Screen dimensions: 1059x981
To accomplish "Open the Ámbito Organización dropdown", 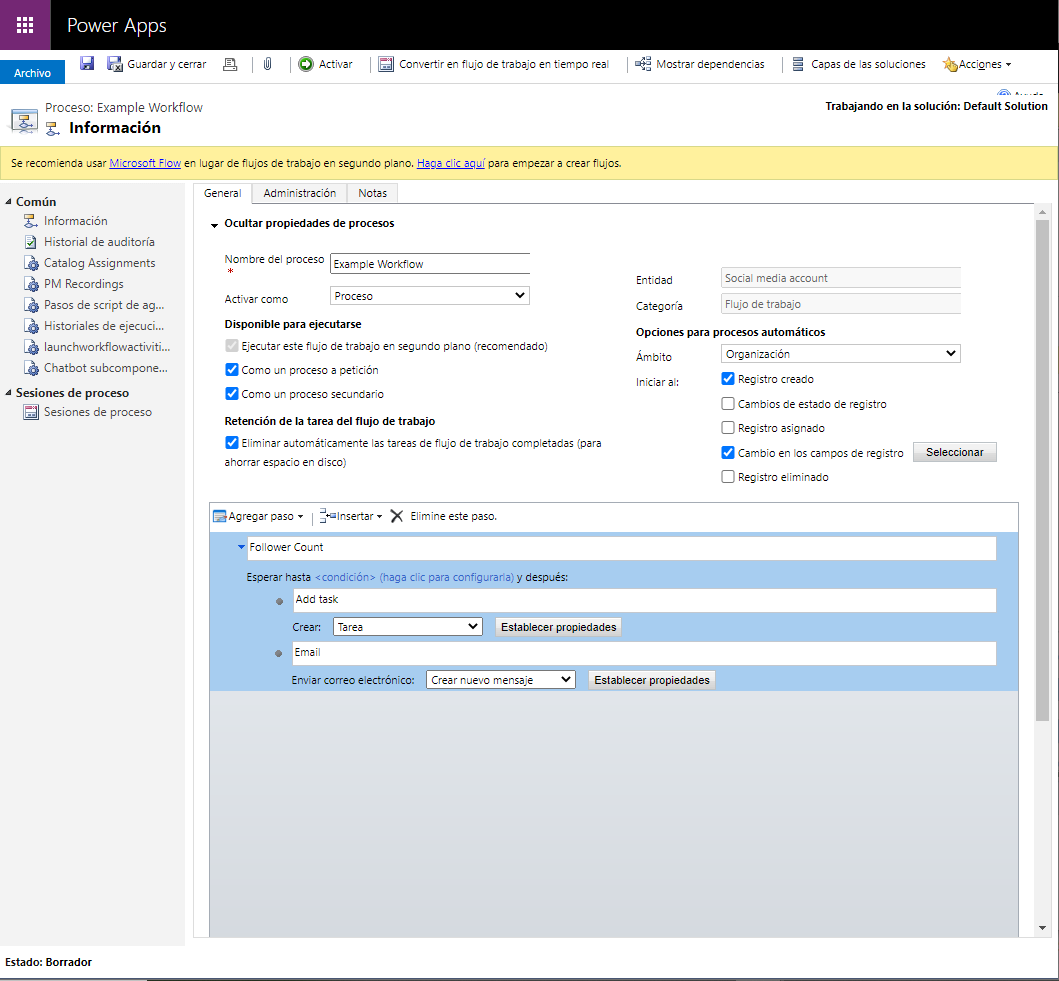I will [840, 354].
